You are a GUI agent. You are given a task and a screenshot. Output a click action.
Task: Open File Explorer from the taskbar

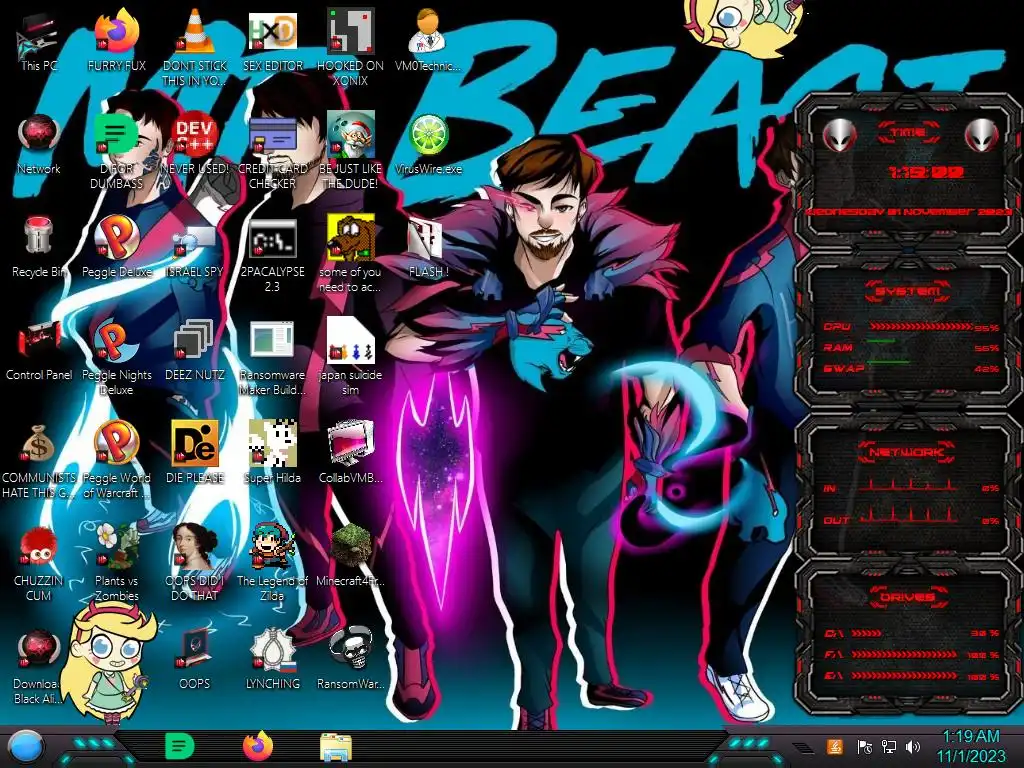[336, 746]
